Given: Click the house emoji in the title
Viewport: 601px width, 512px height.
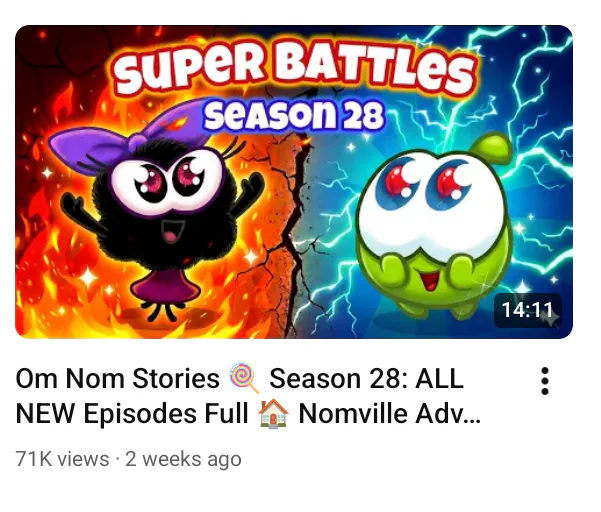Looking at the screenshot, I should pos(273,413).
